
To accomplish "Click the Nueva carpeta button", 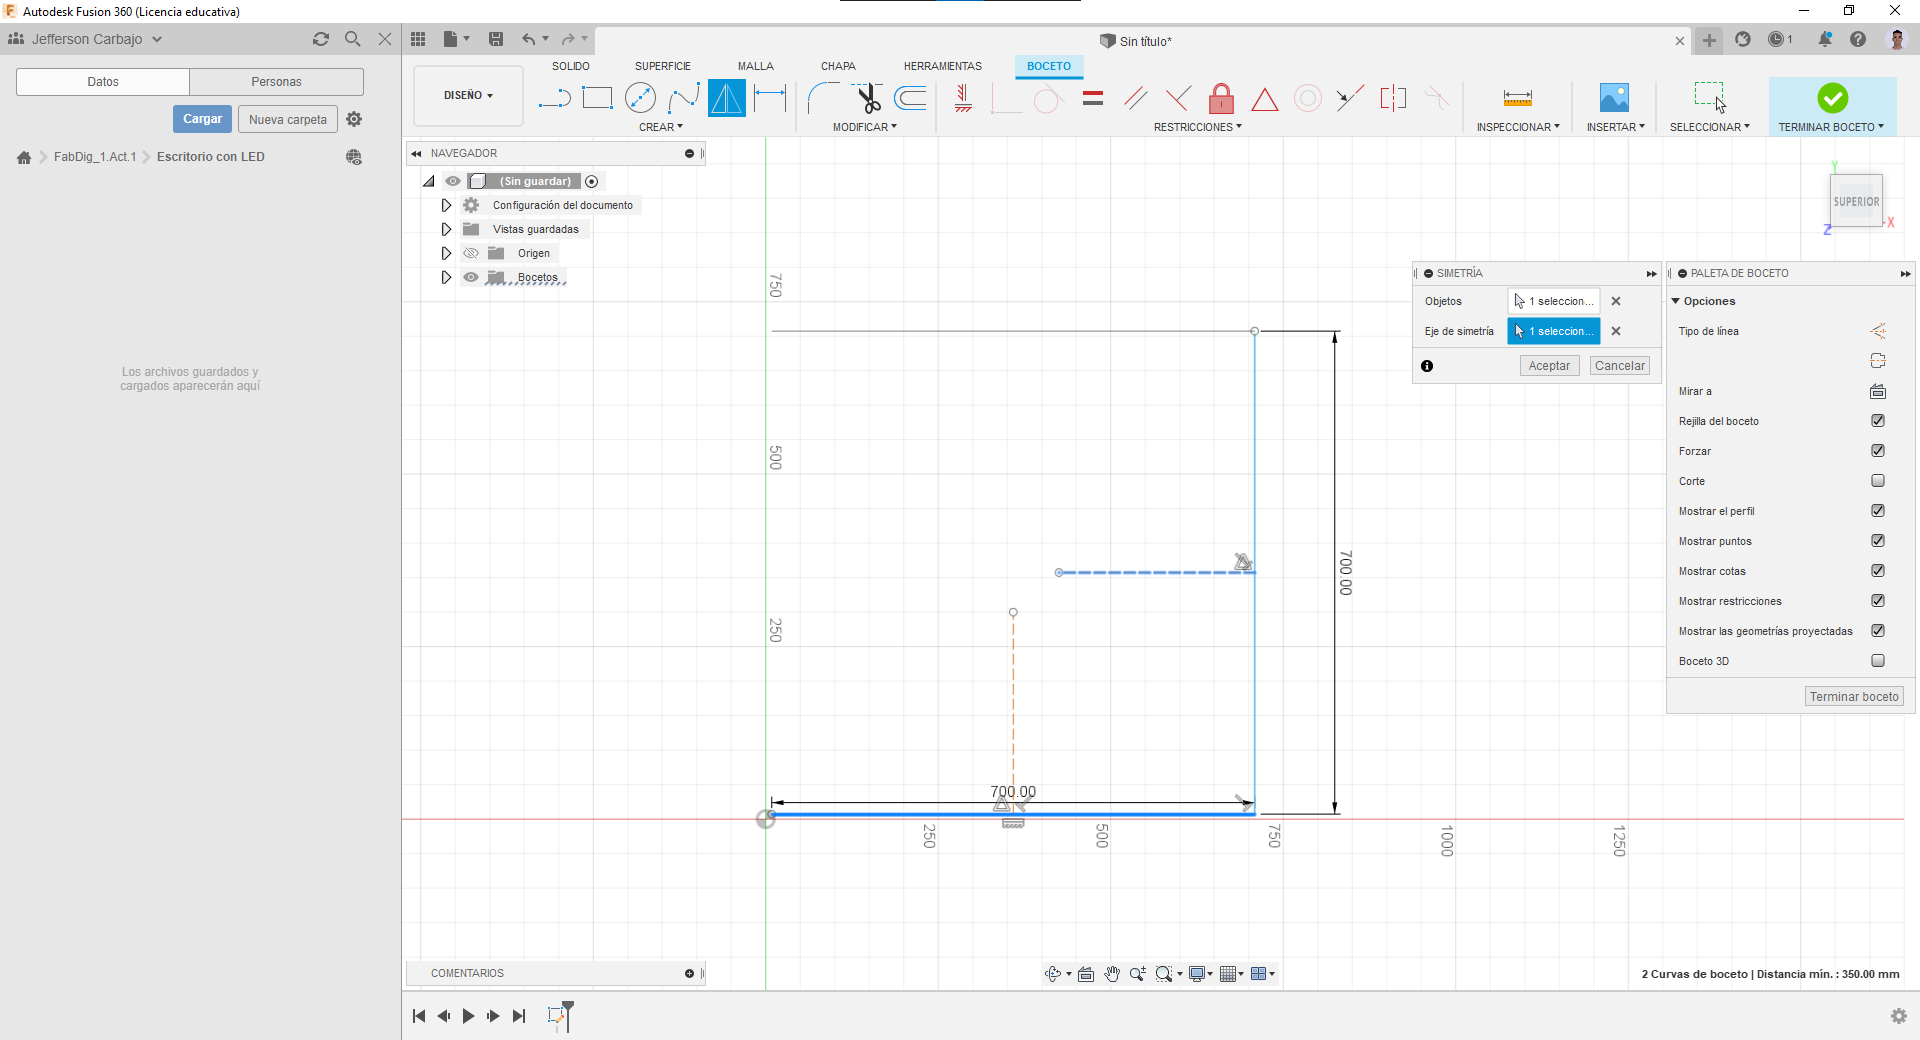I will tap(288, 119).
